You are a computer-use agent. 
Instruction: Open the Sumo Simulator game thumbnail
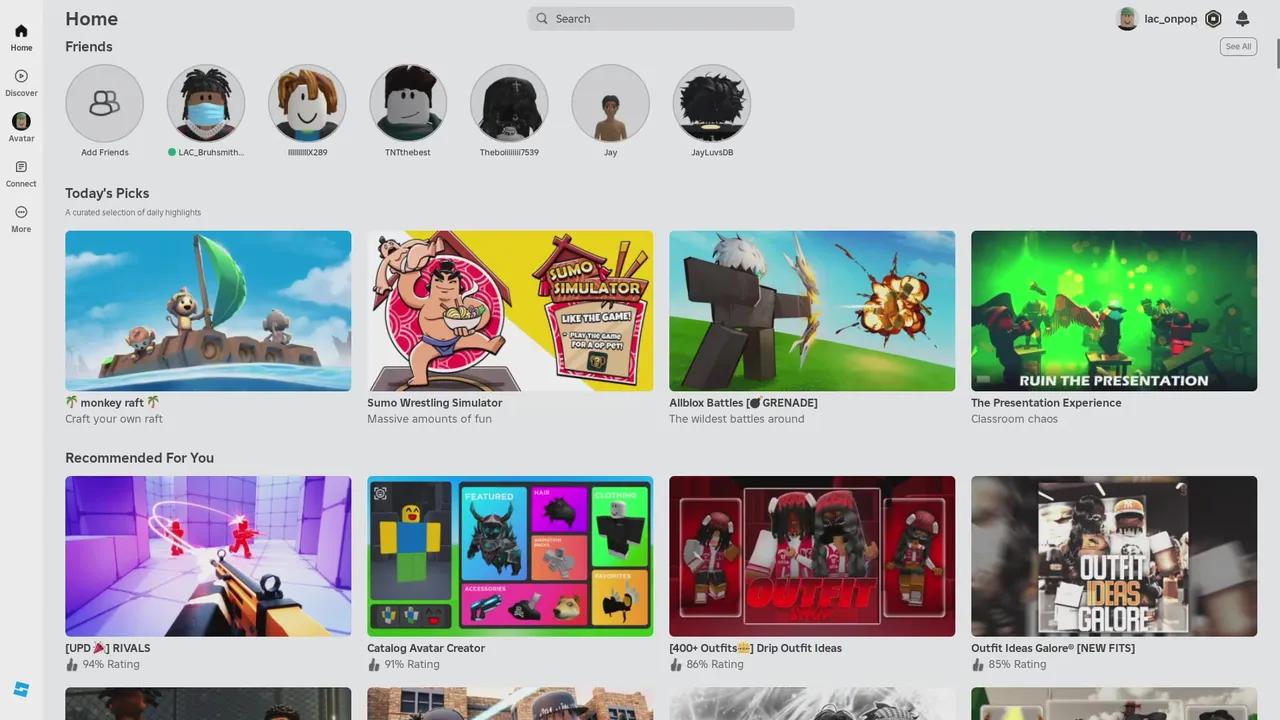[x=510, y=311]
